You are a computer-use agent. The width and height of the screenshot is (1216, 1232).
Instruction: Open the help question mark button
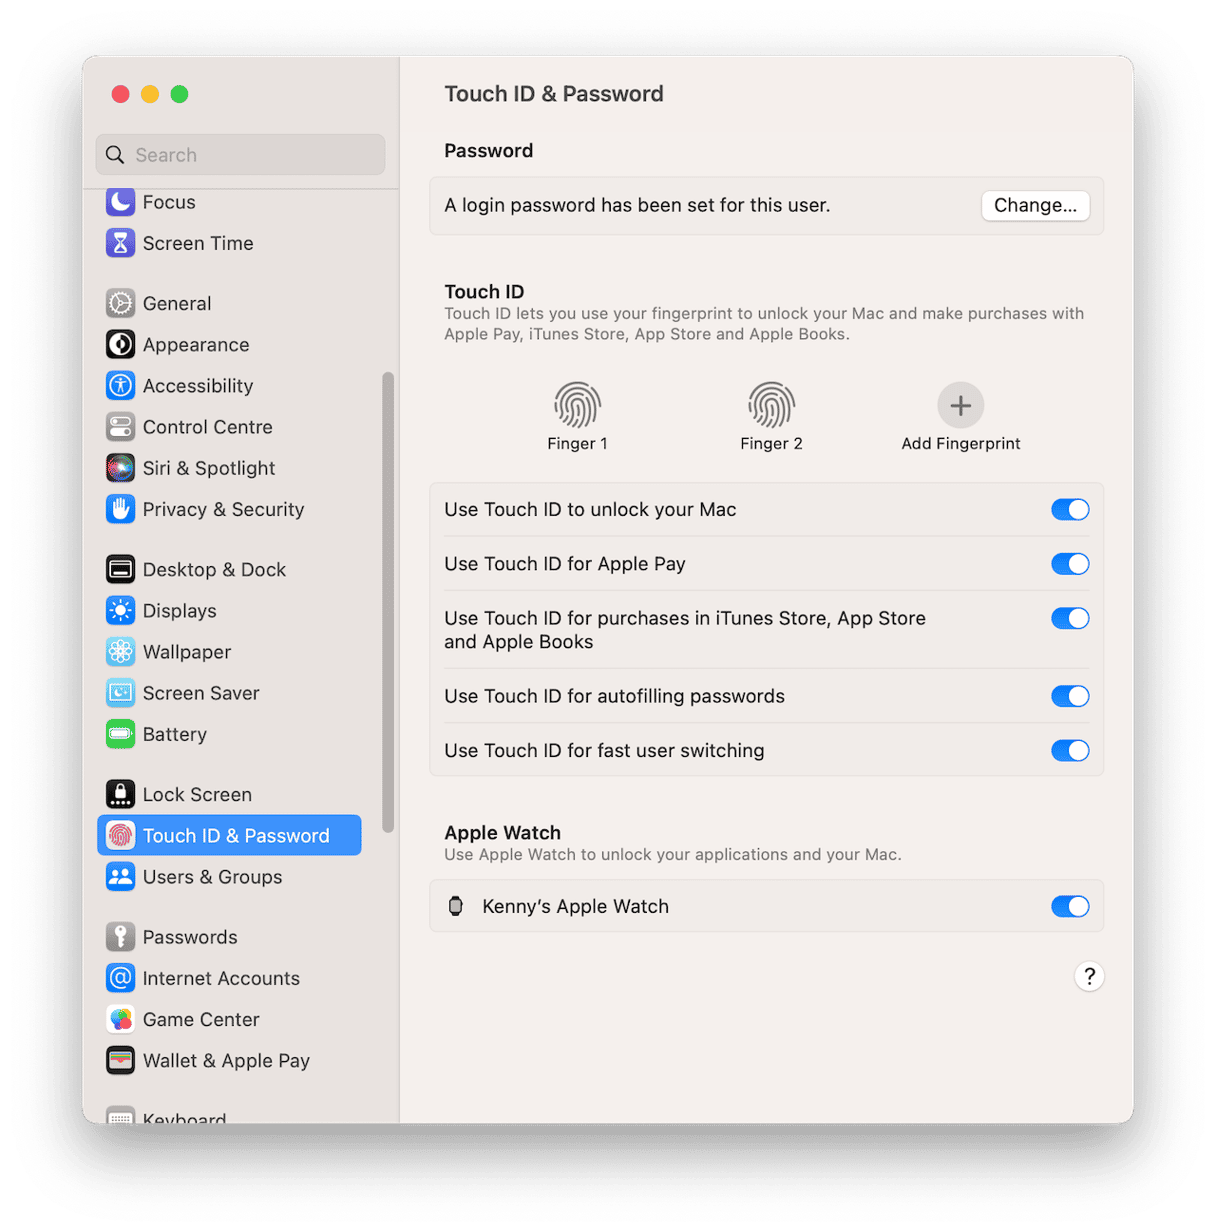pyautogui.click(x=1089, y=976)
